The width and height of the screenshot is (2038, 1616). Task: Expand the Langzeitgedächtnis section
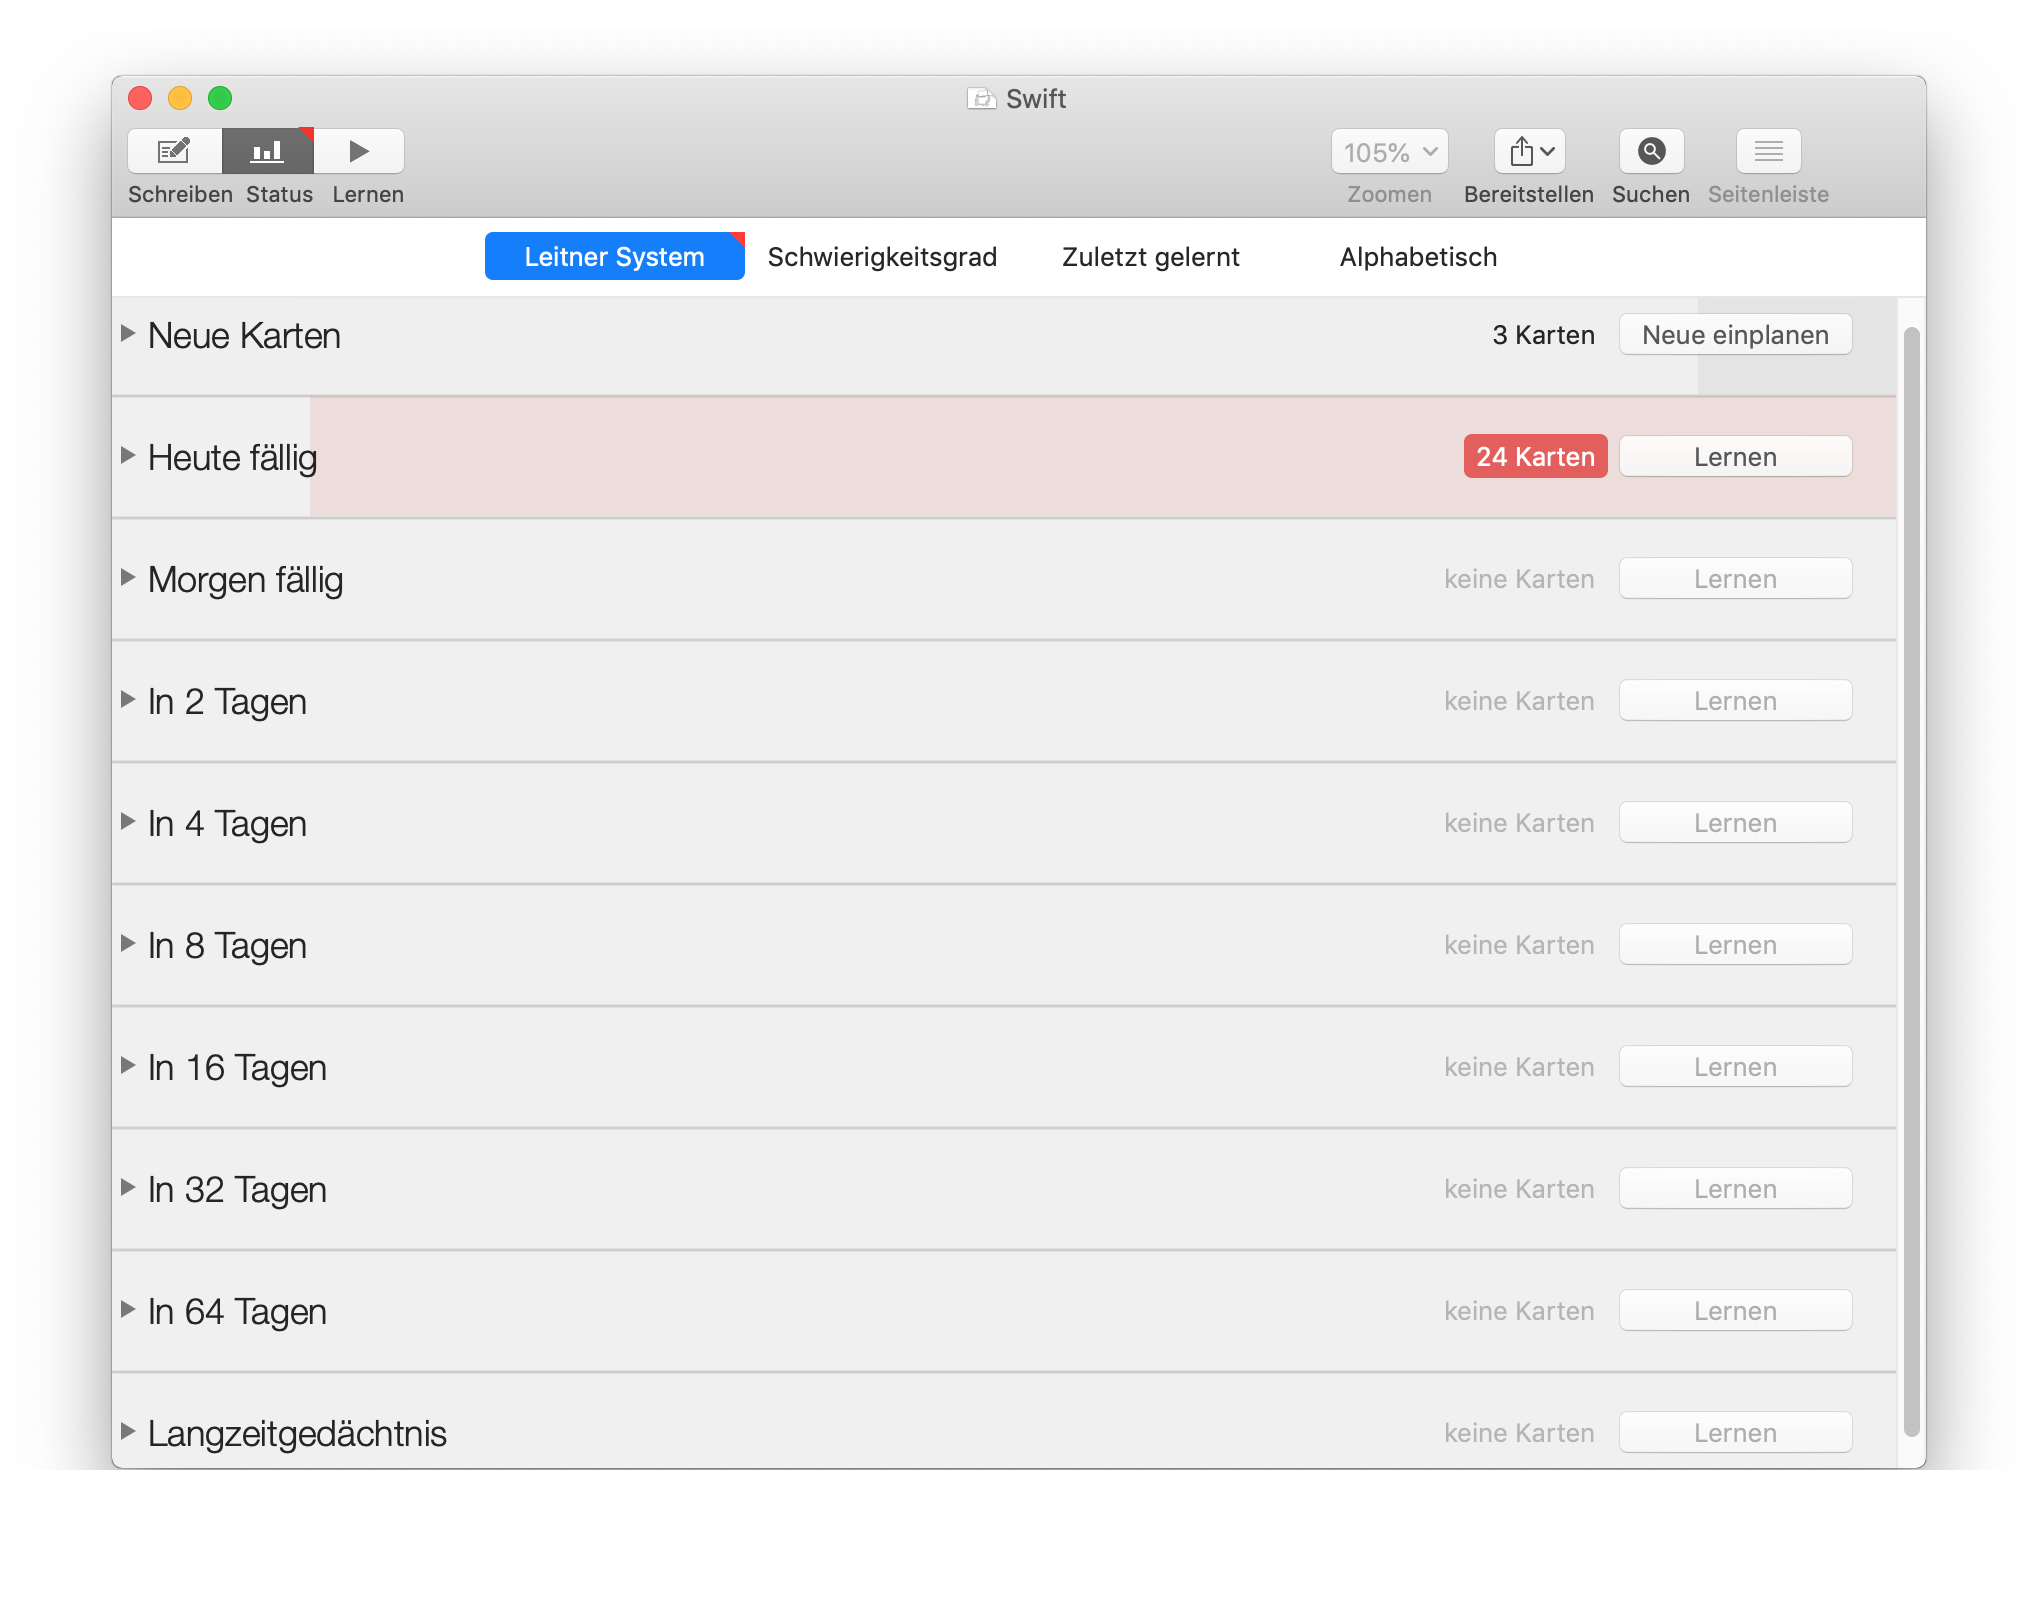(128, 1431)
